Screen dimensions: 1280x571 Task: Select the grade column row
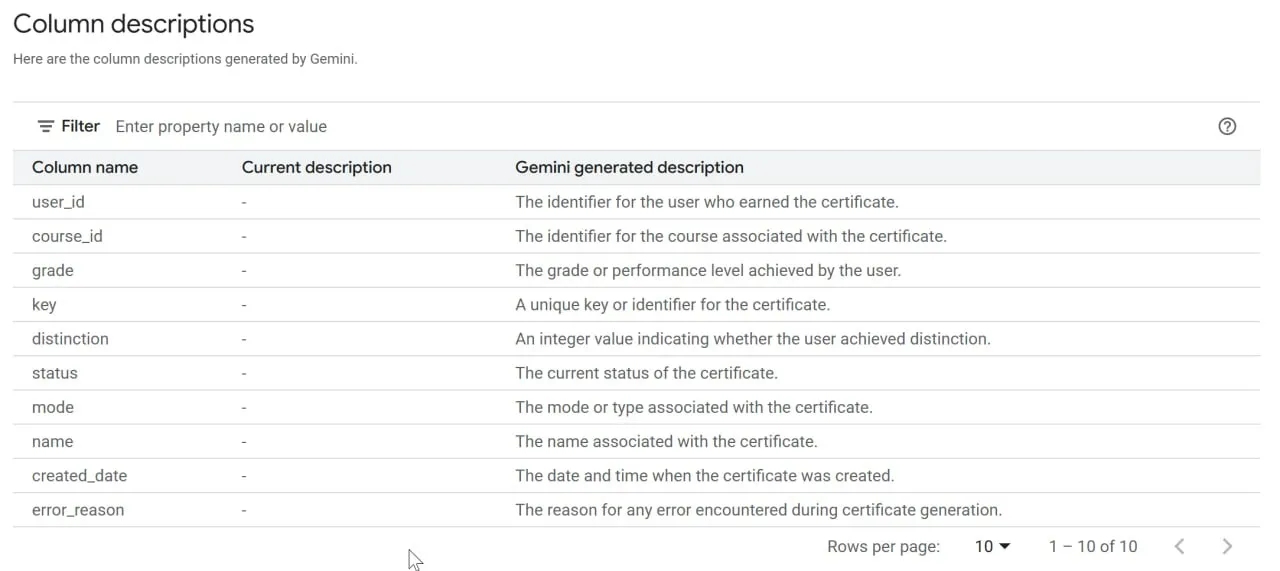pyautogui.click(x=636, y=270)
